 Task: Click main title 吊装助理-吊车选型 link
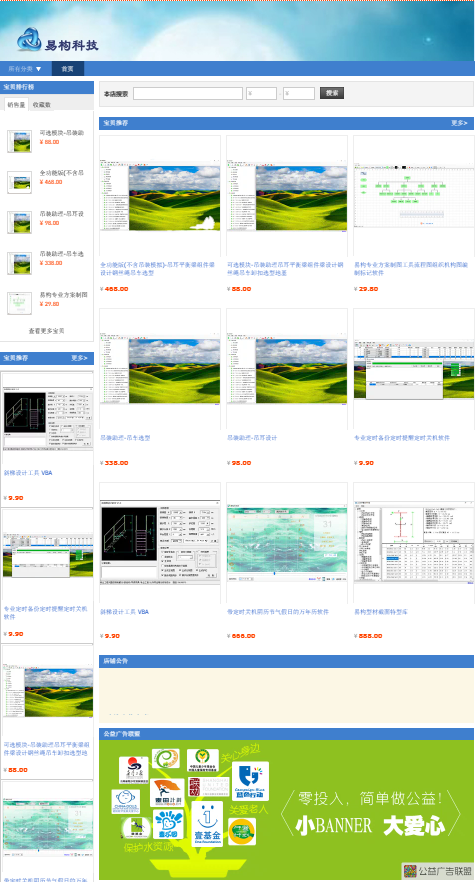point(124,438)
